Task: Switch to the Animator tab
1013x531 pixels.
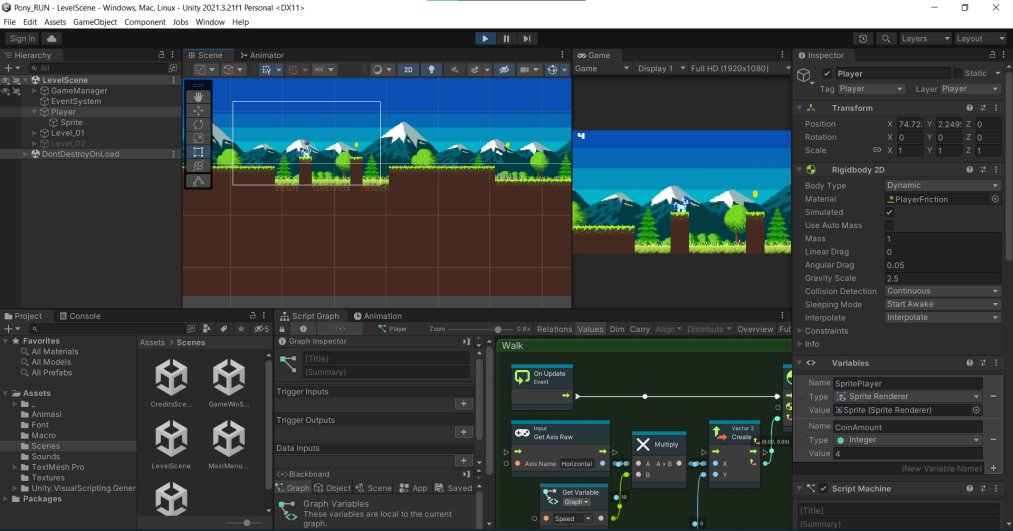Action: 262,55
